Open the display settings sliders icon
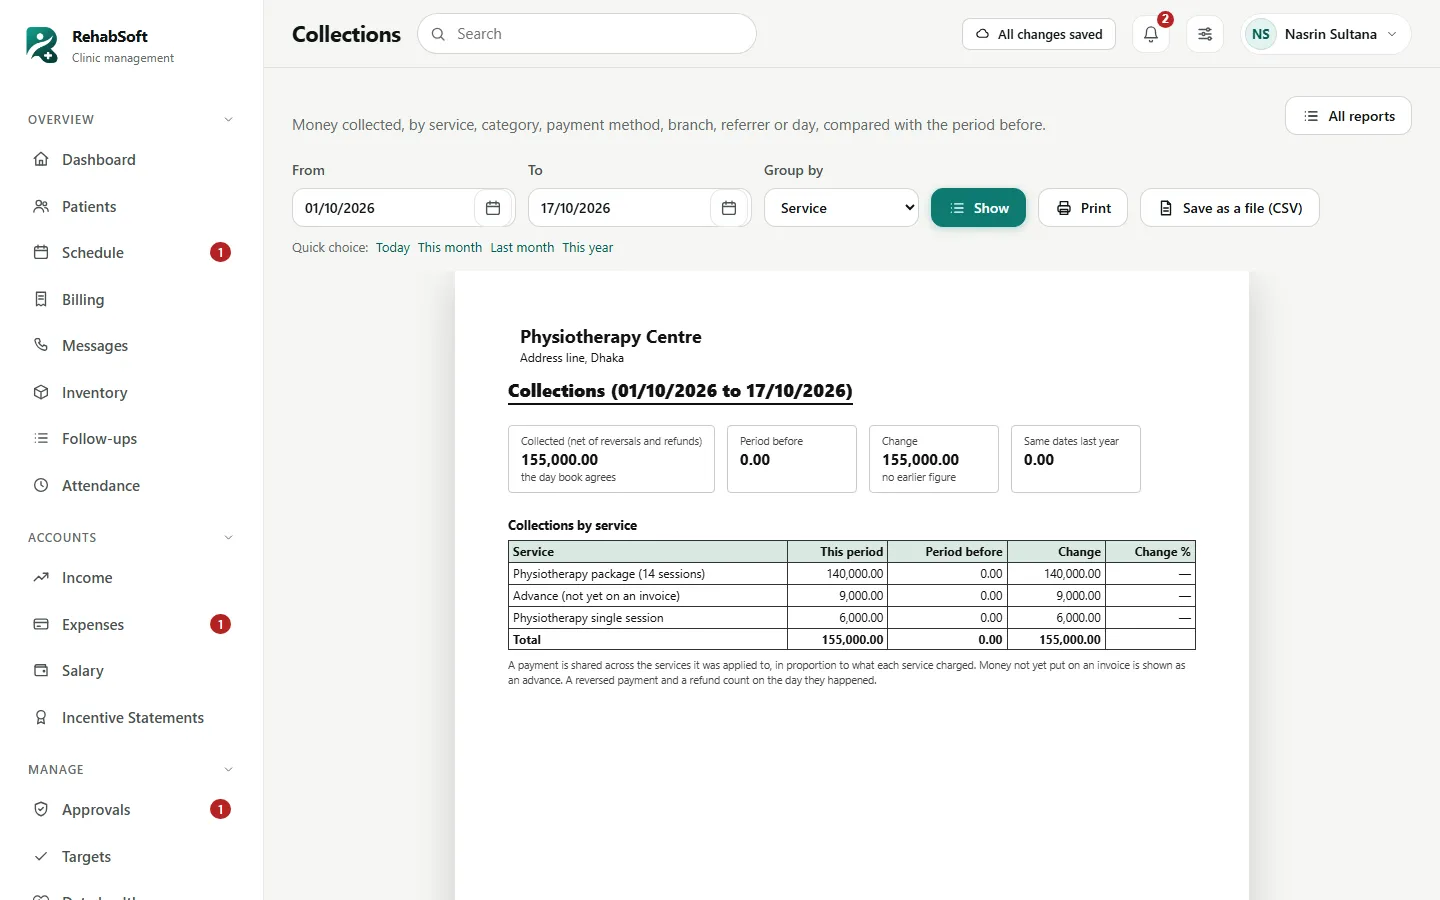 point(1205,34)
